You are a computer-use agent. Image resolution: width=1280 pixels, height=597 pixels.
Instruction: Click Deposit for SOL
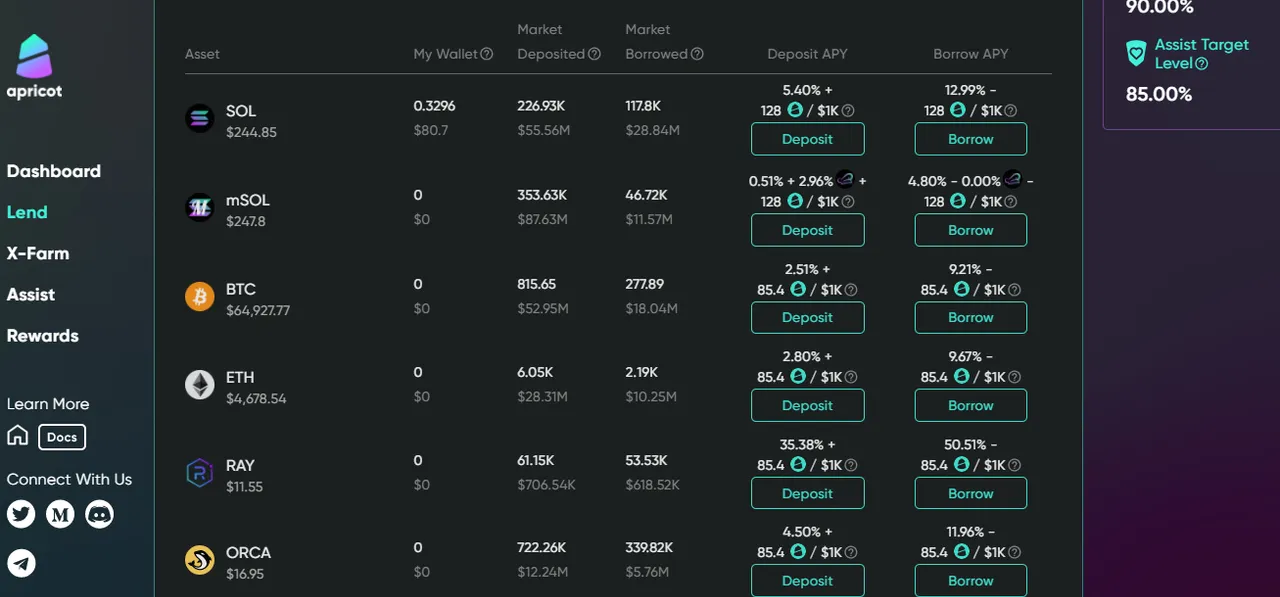[x=808, y=139]
